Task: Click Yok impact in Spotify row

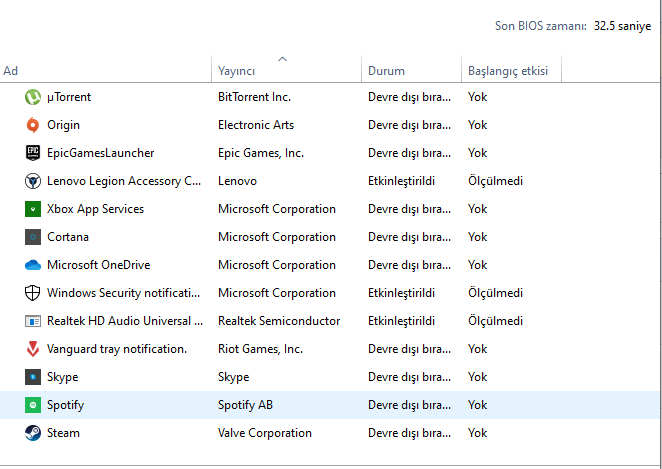Action: [x=478, y=405]
